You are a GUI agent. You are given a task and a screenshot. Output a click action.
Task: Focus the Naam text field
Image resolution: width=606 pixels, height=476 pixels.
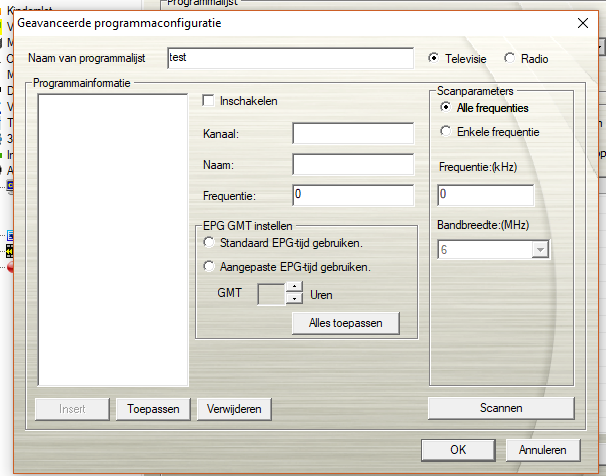click(353, 164)
